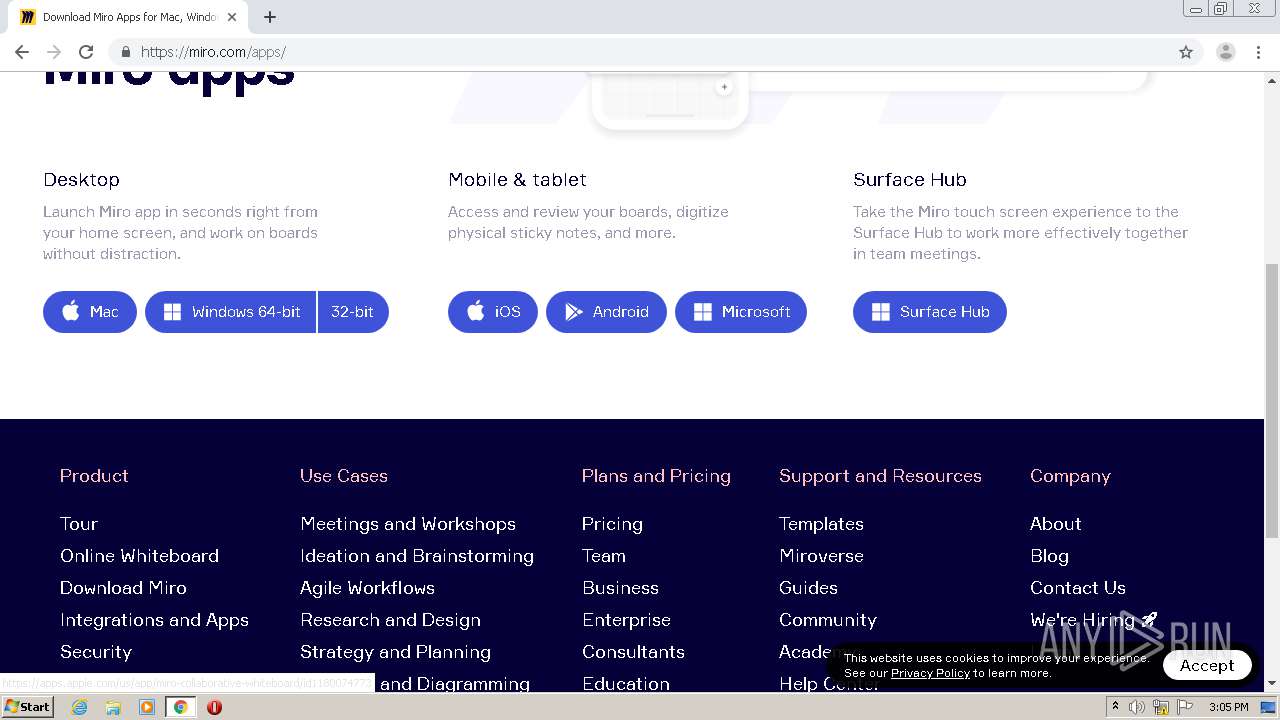Launch Internet Explorer from taskbar
The height and width of the screenshot is (720, 1280).
pyautogui.click(x=80, y=707)
